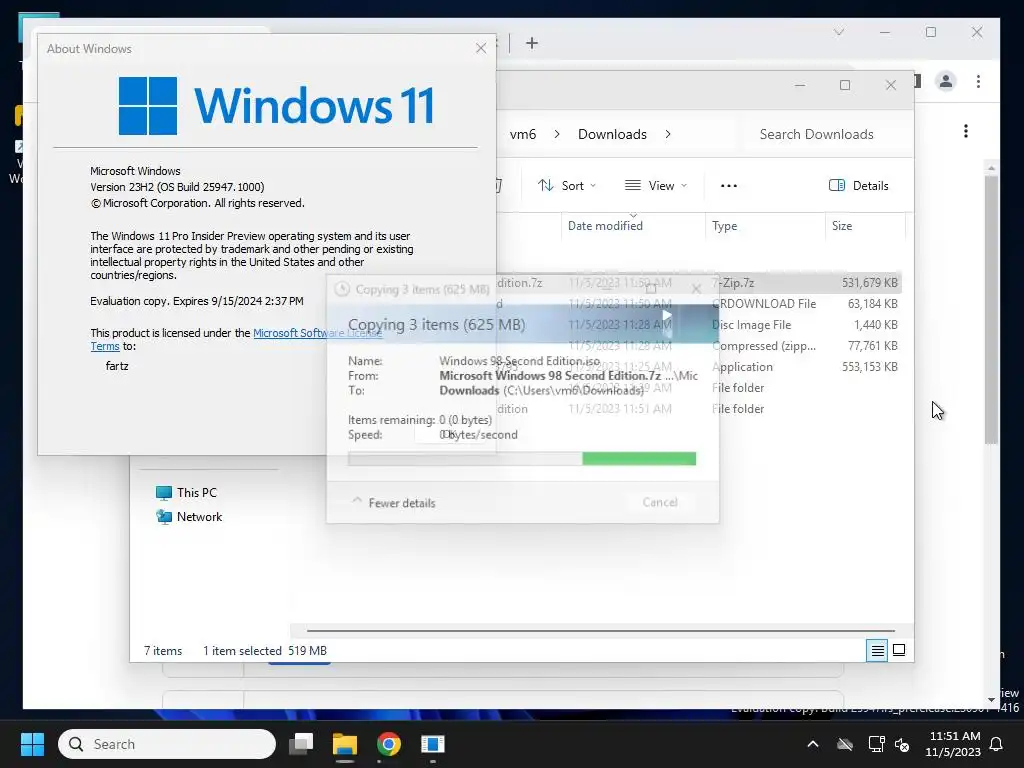
Task: Open Chrome's three-dot menu
Action: pyautogui.click(x=978, y=81)
